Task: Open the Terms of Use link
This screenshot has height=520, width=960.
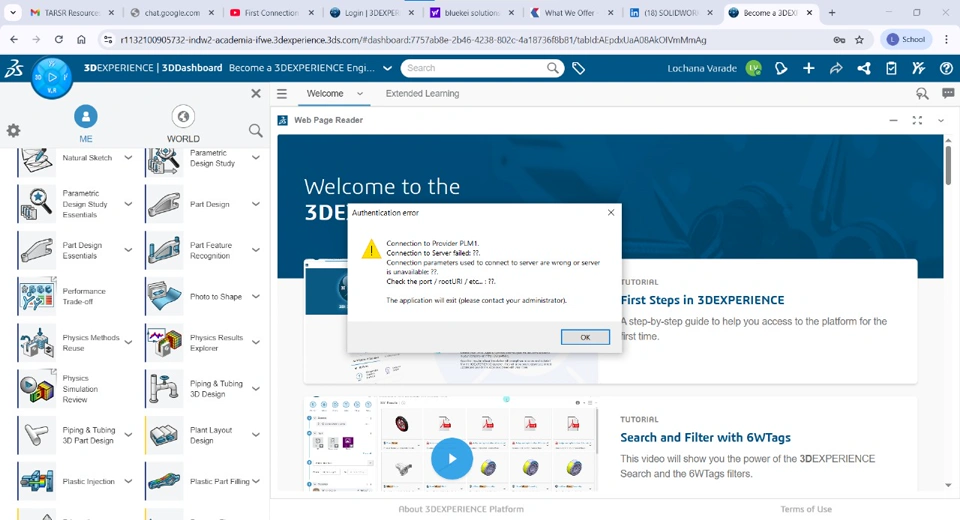Action: (806, 509)
